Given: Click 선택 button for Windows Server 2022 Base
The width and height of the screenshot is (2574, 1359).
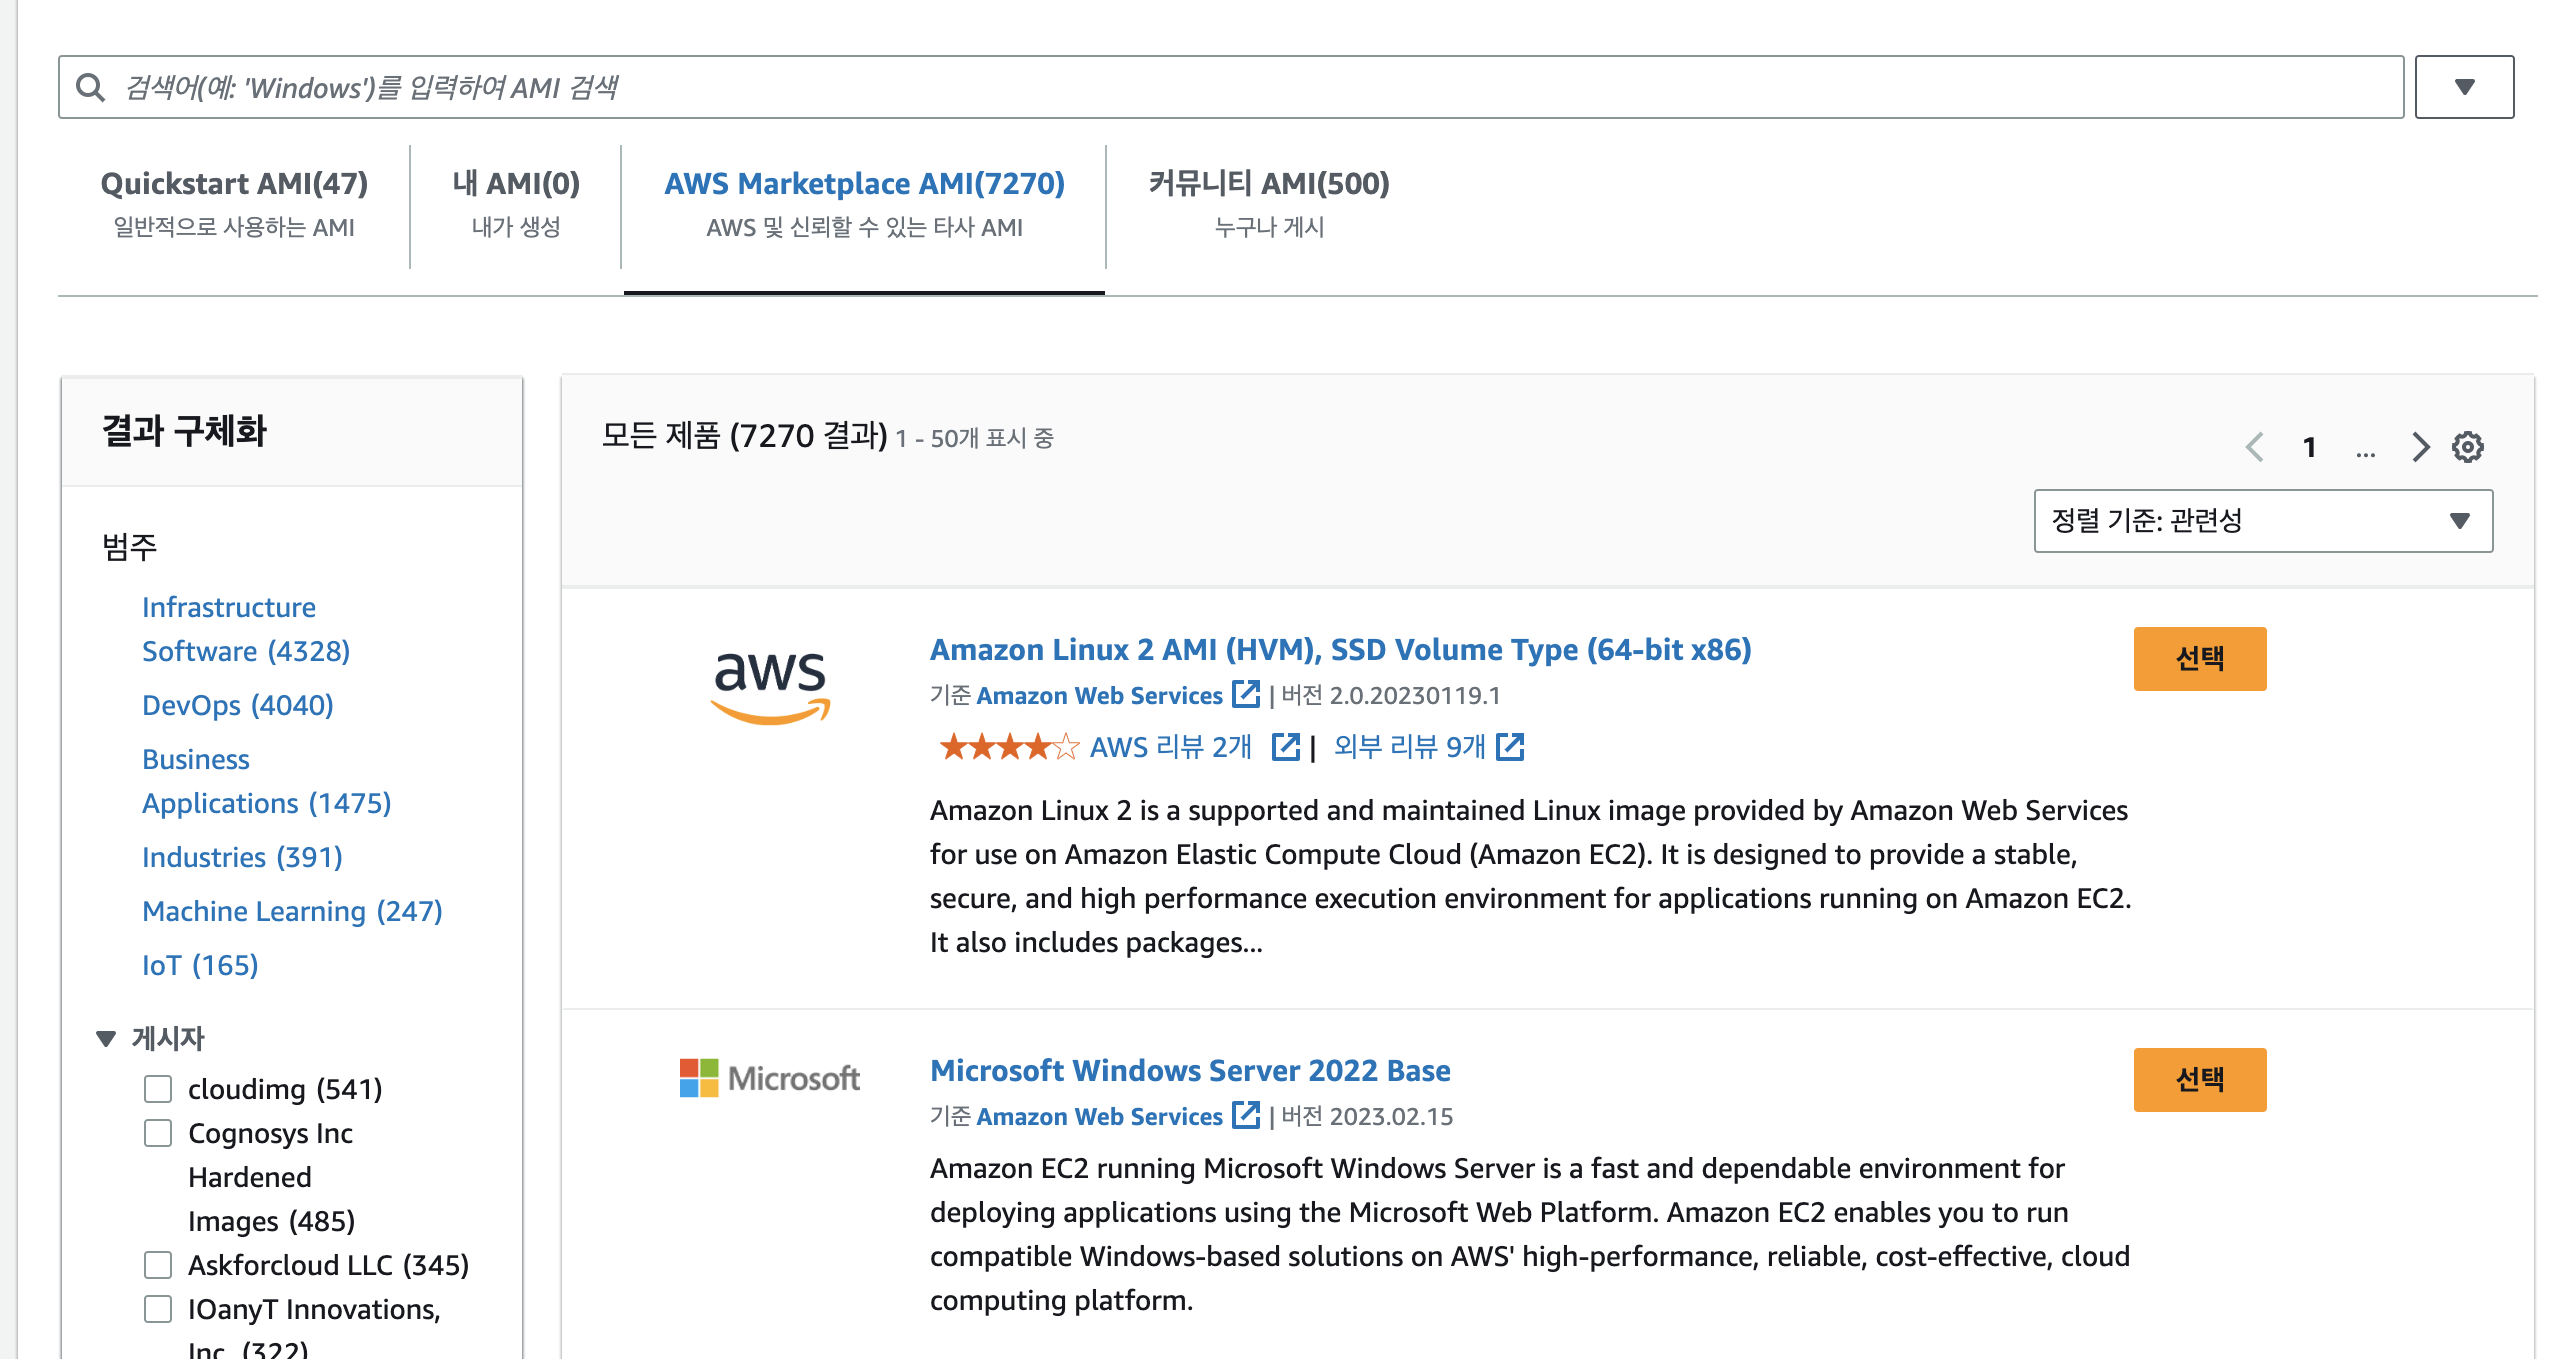Looking at the screenshot, I should [x=2200, y=1080].
